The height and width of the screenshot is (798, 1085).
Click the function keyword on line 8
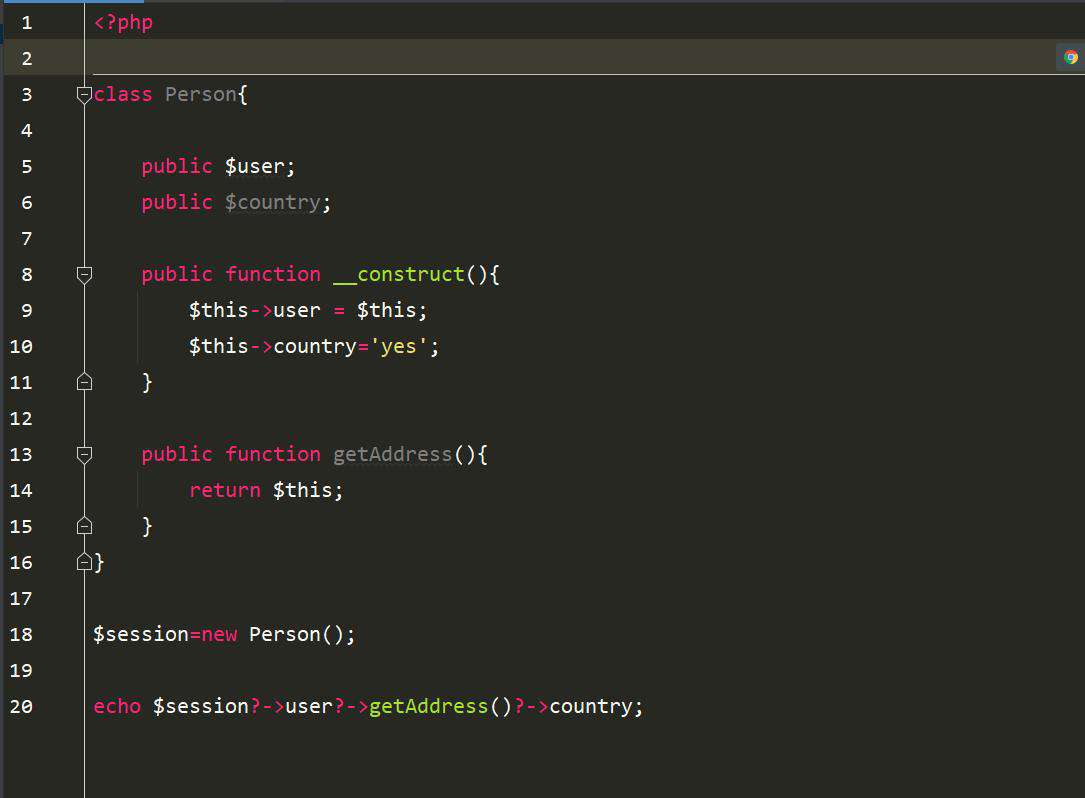[273, 274]
